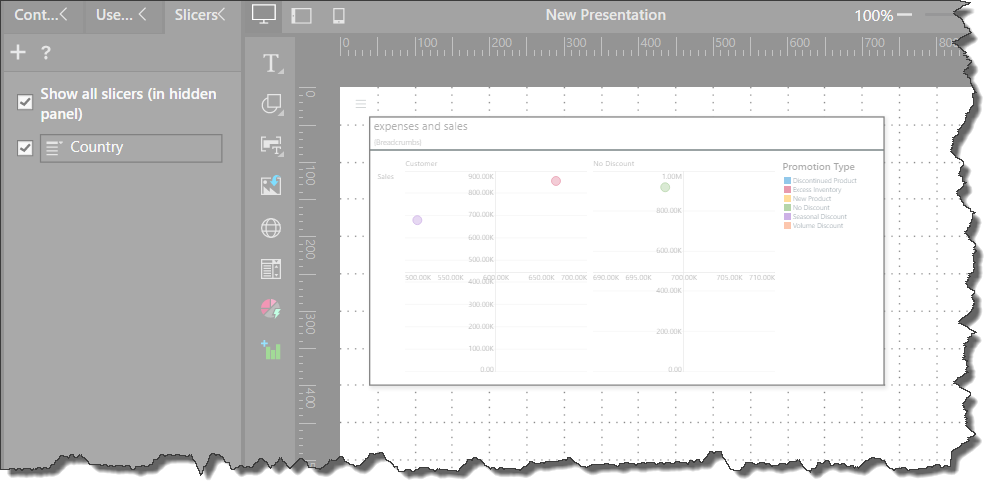Click the No Discount chart panel label
Screen dimensions: 998x498
[x=614, y=164]
